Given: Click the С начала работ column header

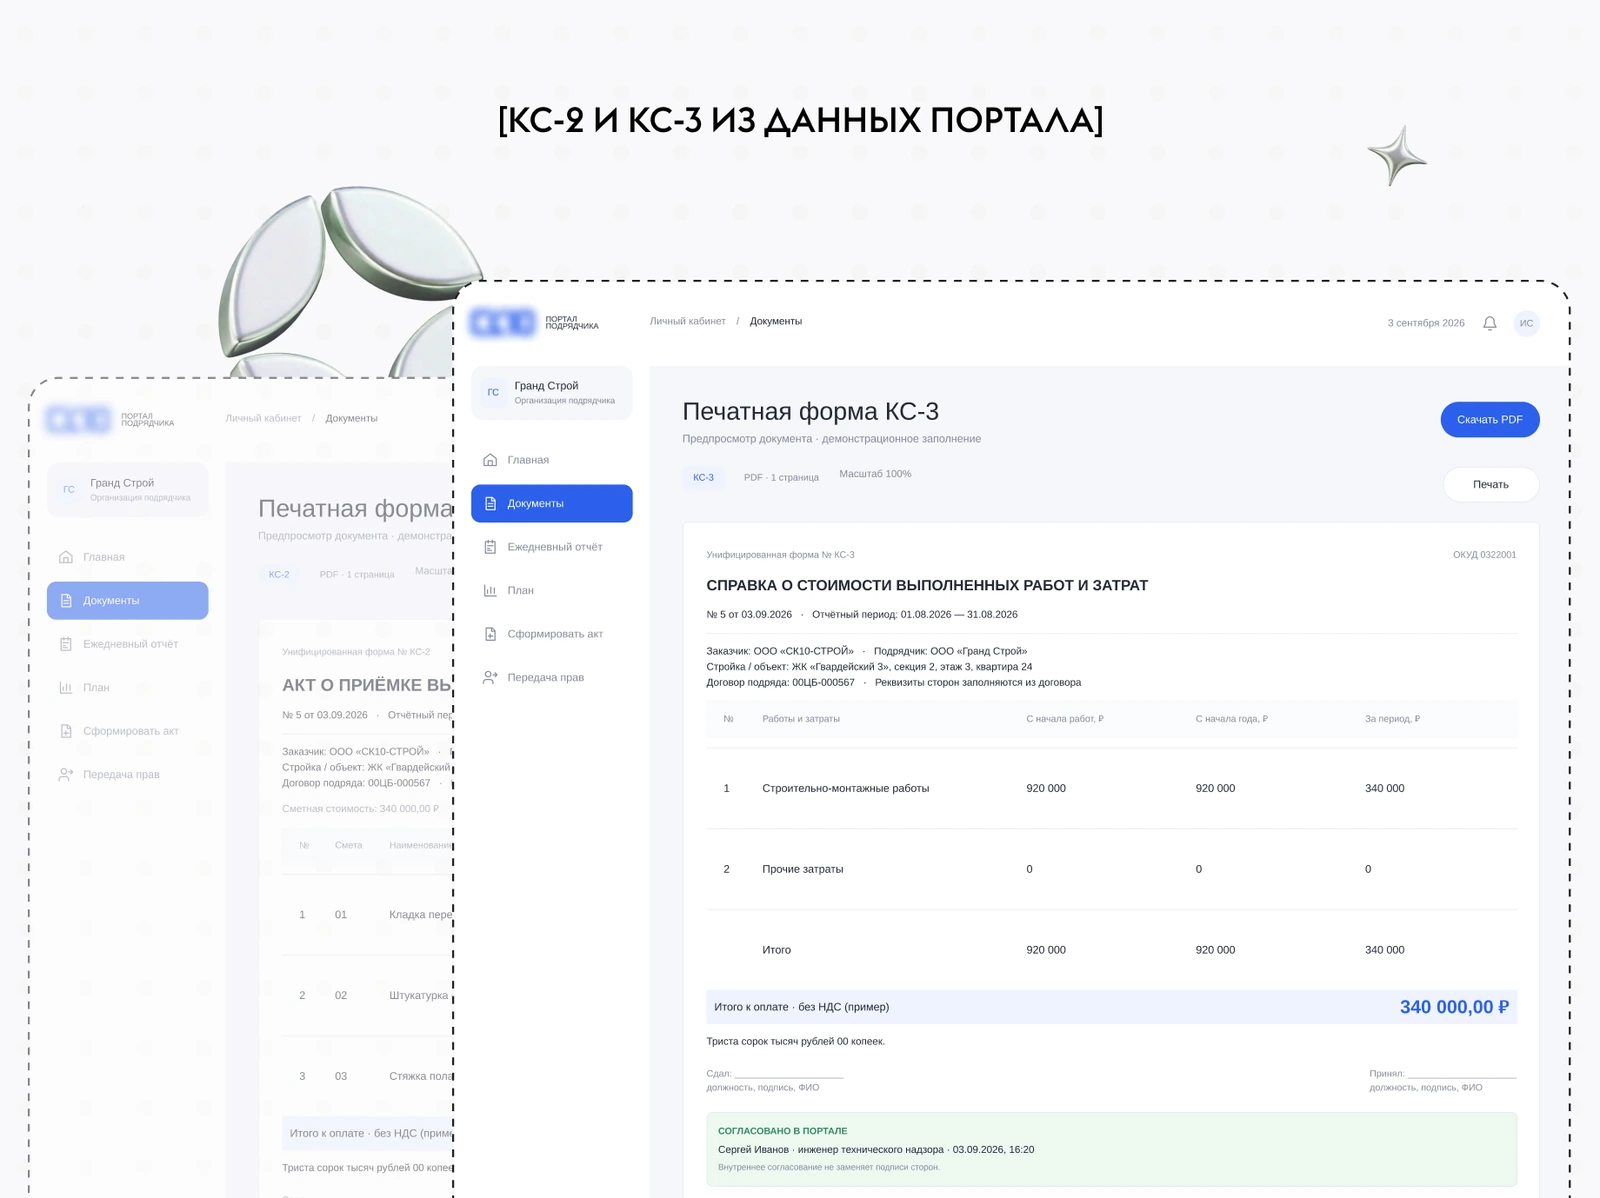Looking at the screenshot, I should pos(1065,719).
